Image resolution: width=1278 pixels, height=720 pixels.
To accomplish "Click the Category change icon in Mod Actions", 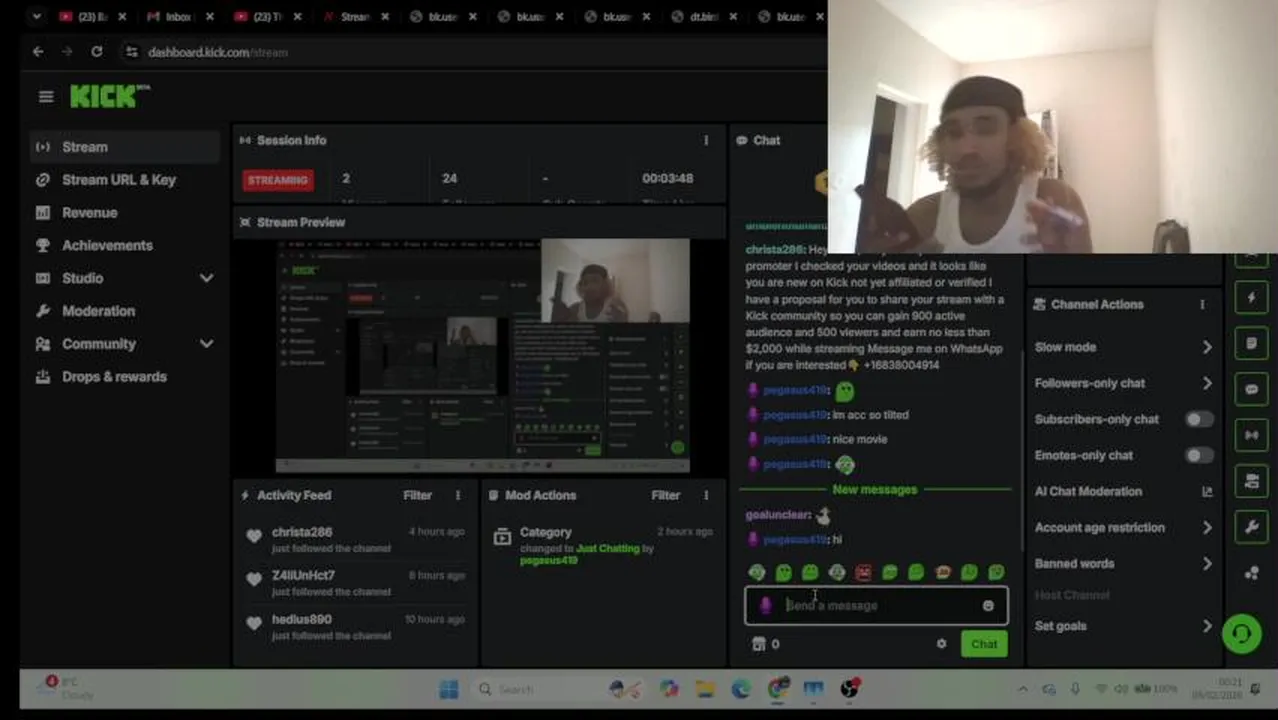I will (x=502, y=538).
